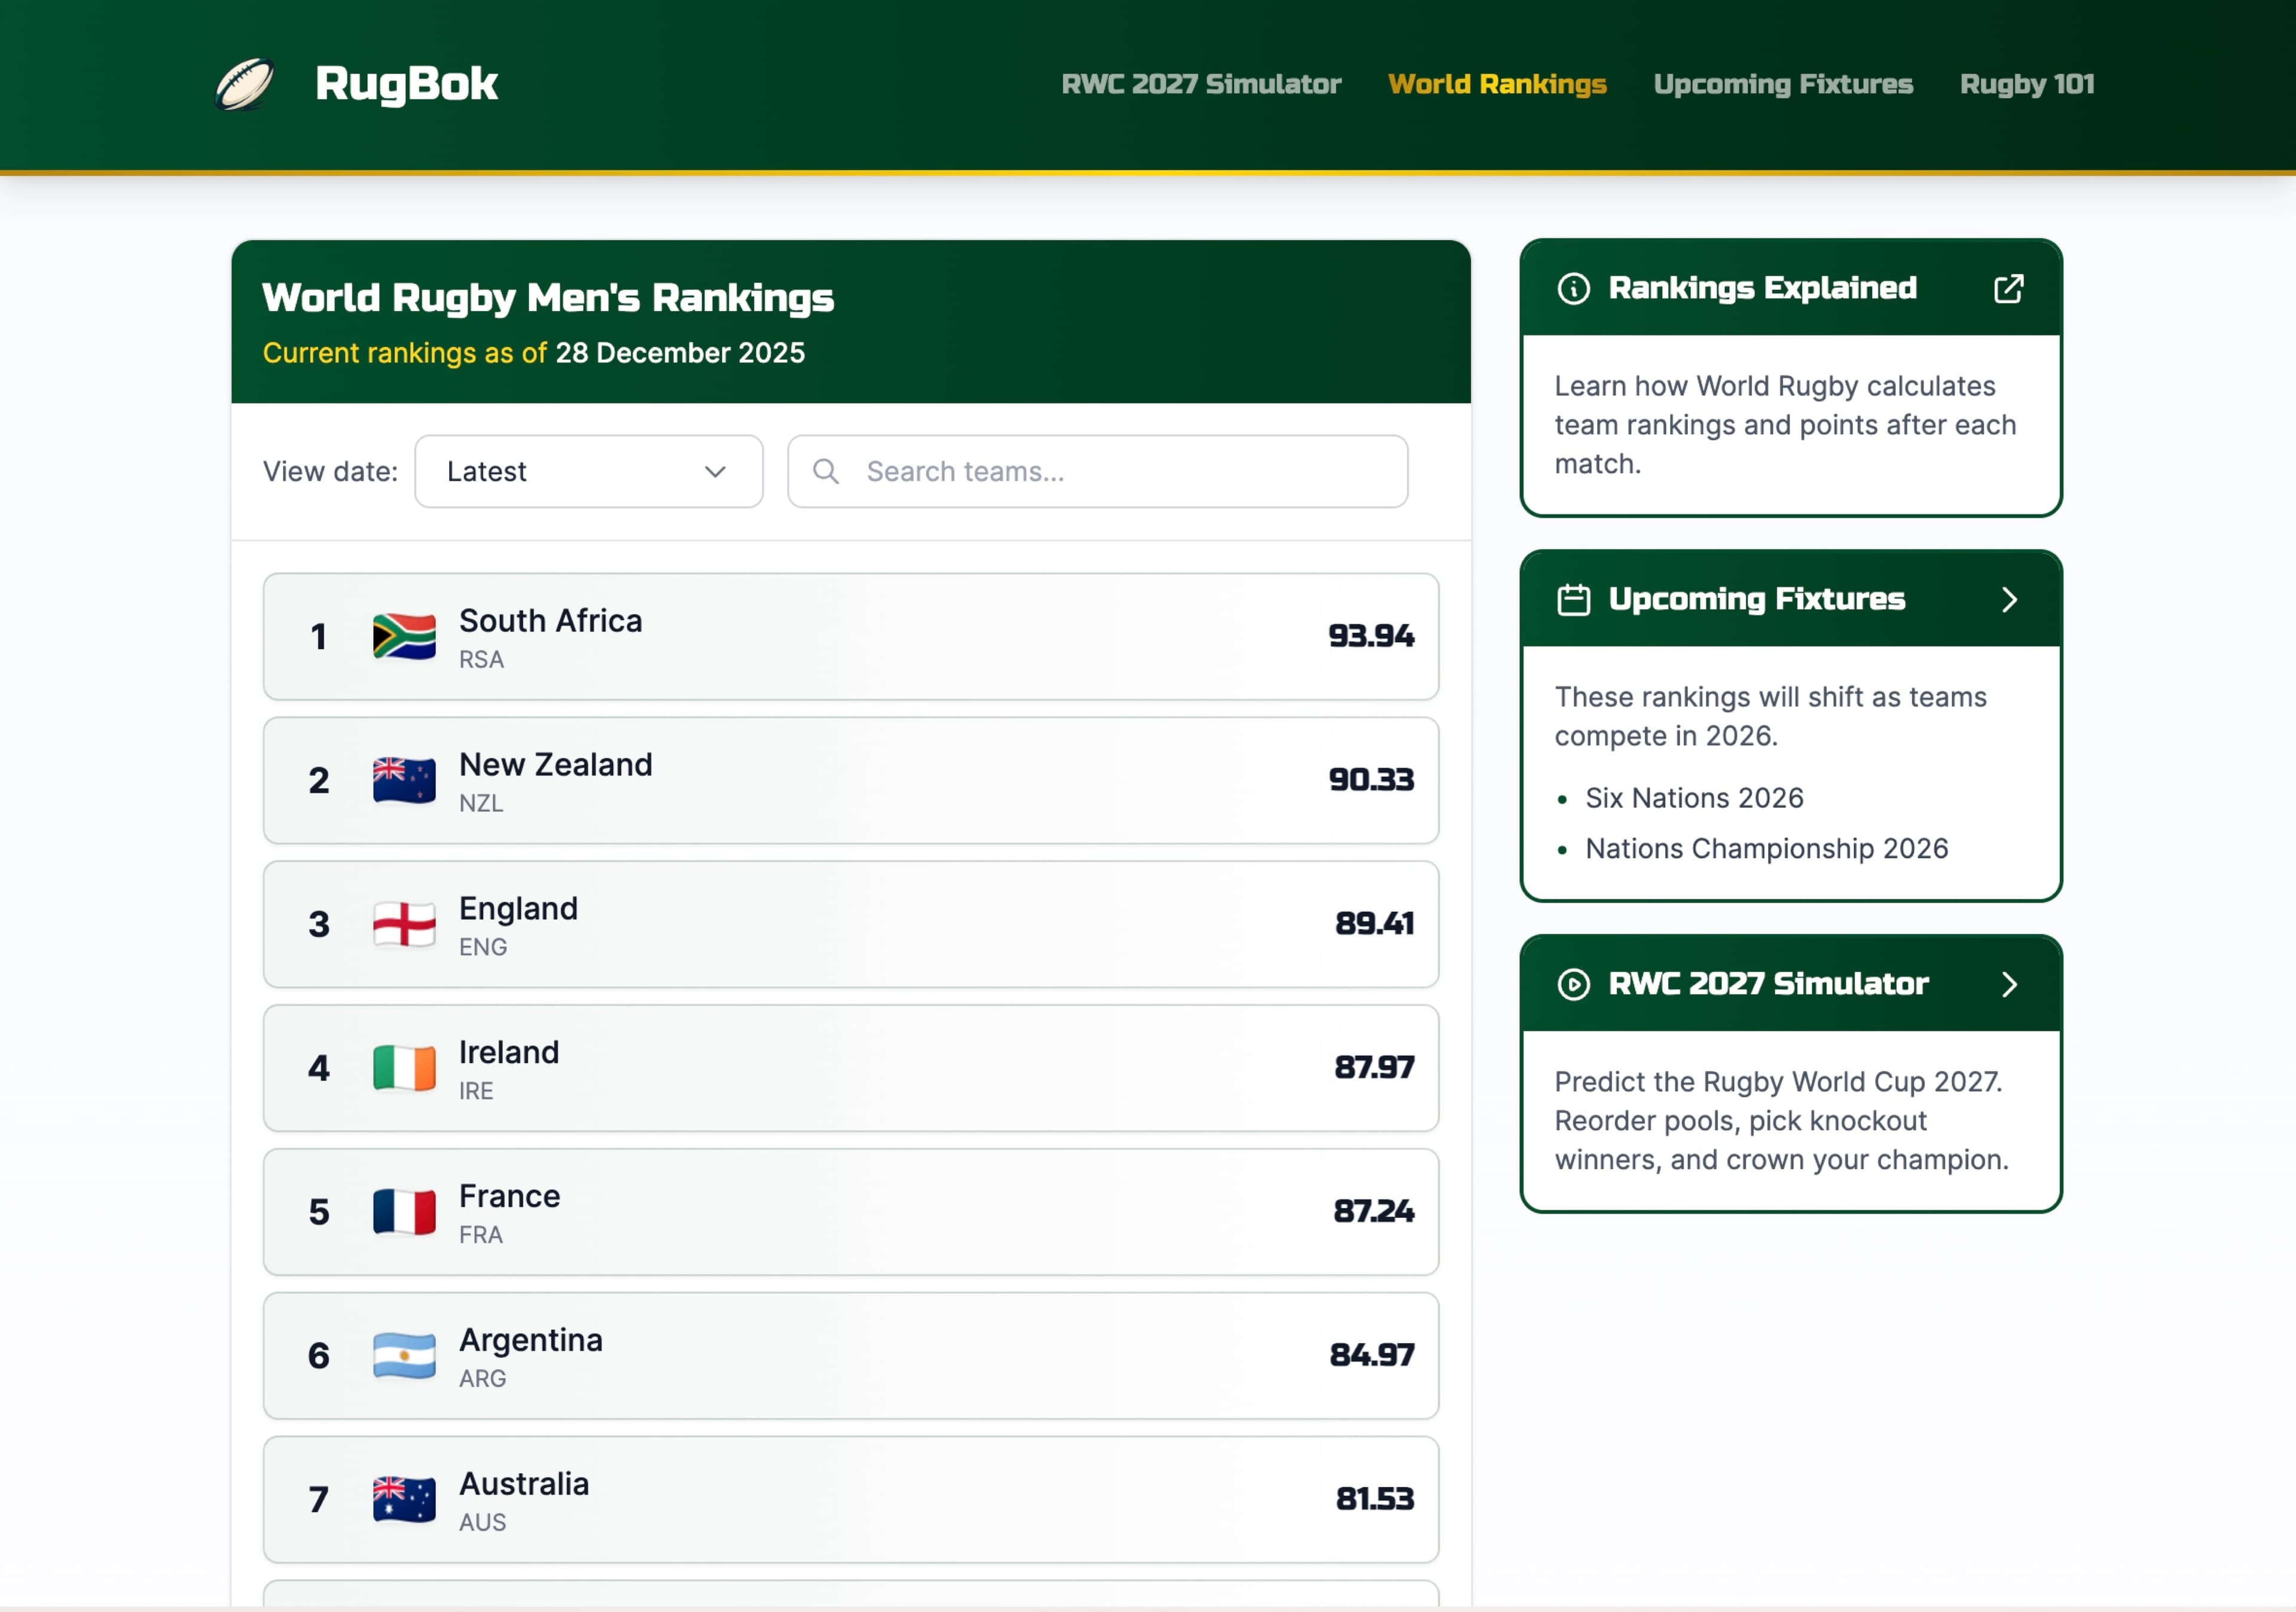
Task: Click the chevron on the Upcoming Fixtures card
Action: point(2012,599)
